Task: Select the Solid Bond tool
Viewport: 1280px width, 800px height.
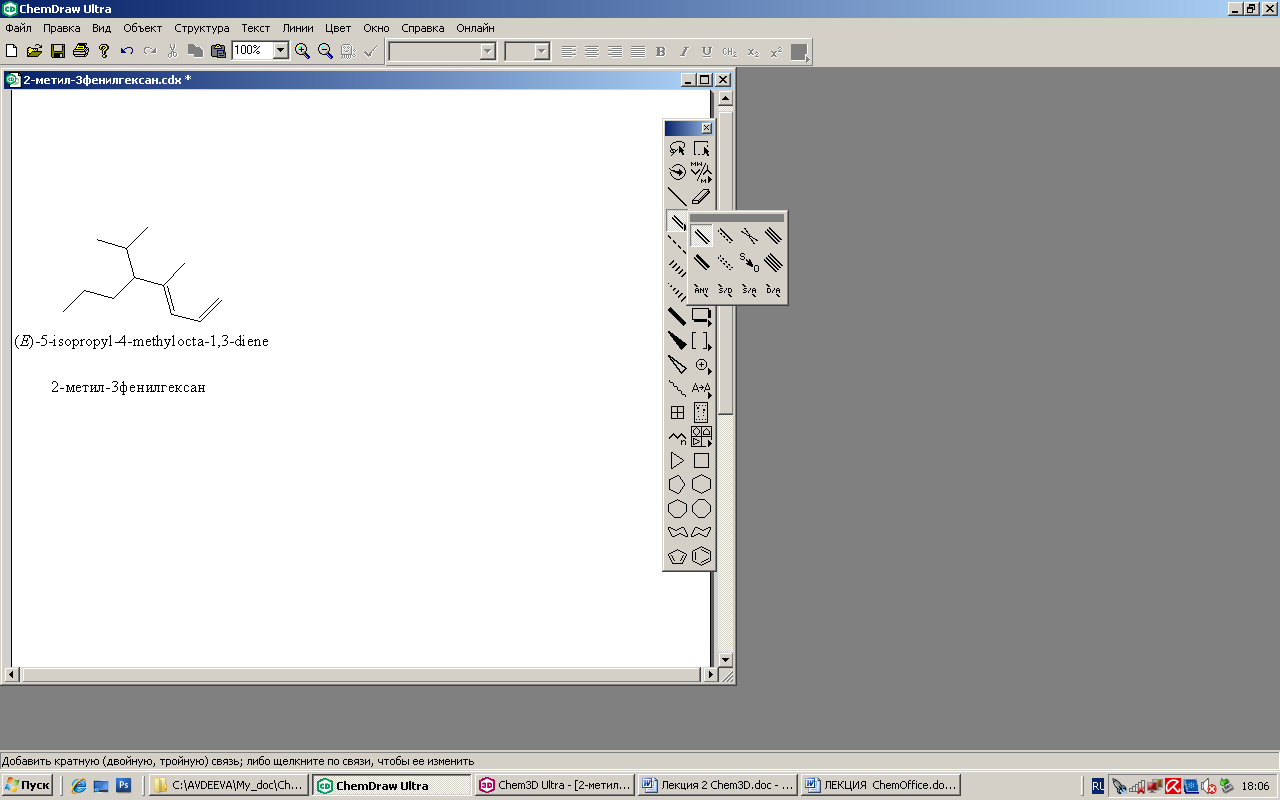Action: click(677, 197)
